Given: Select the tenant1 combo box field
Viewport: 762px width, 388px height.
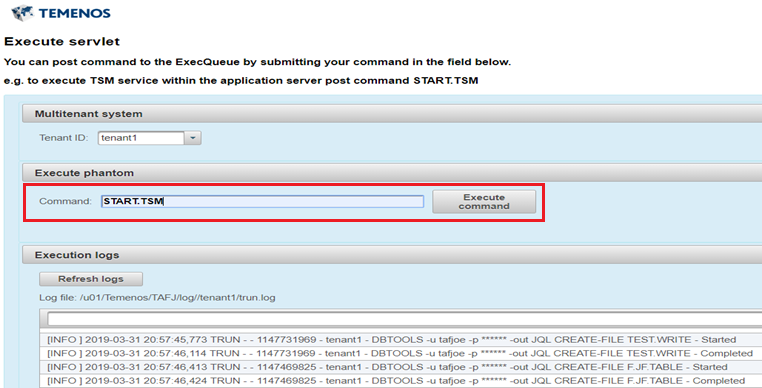Looking at the screenshot, I should click(x=141, y=138).
